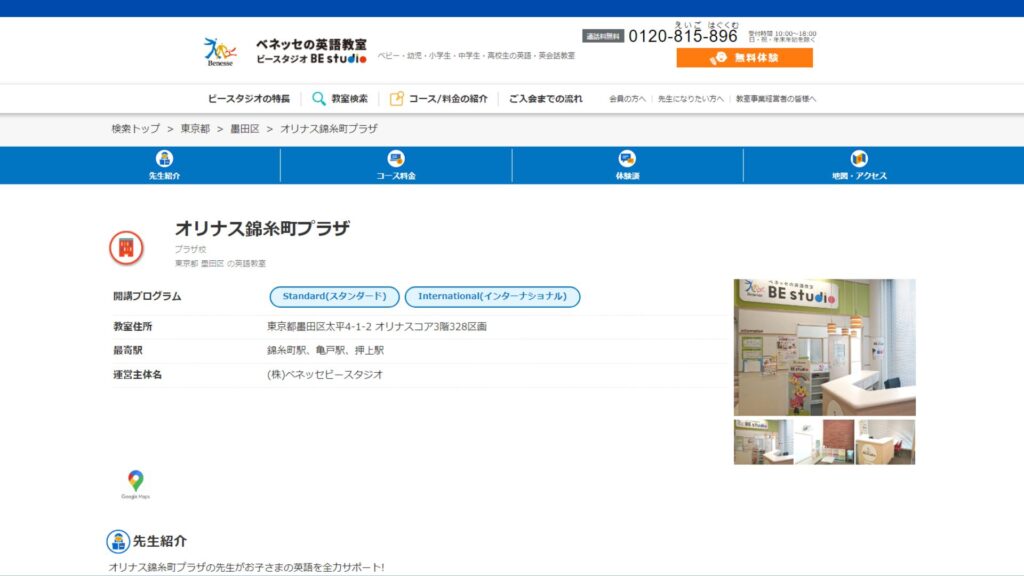Go to 墨田区 in the breadcrumb

point(245,129)
